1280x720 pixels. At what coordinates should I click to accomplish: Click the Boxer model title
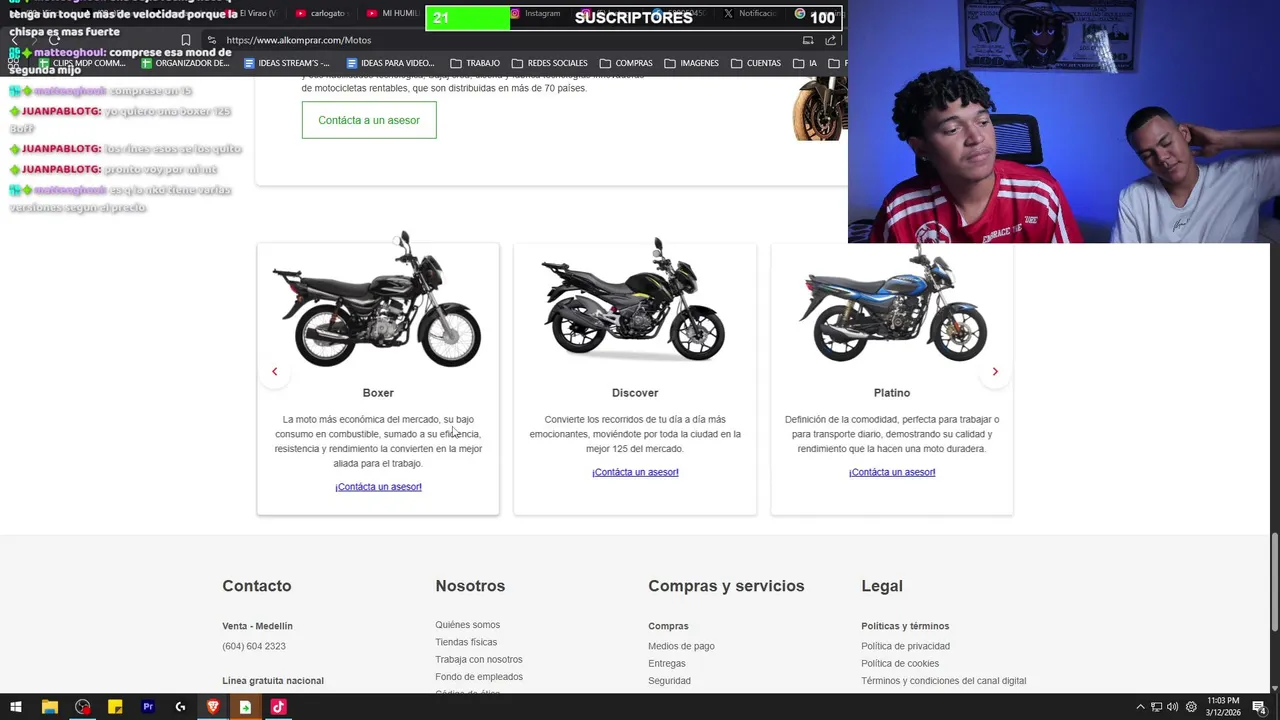[x=378, y=393]
